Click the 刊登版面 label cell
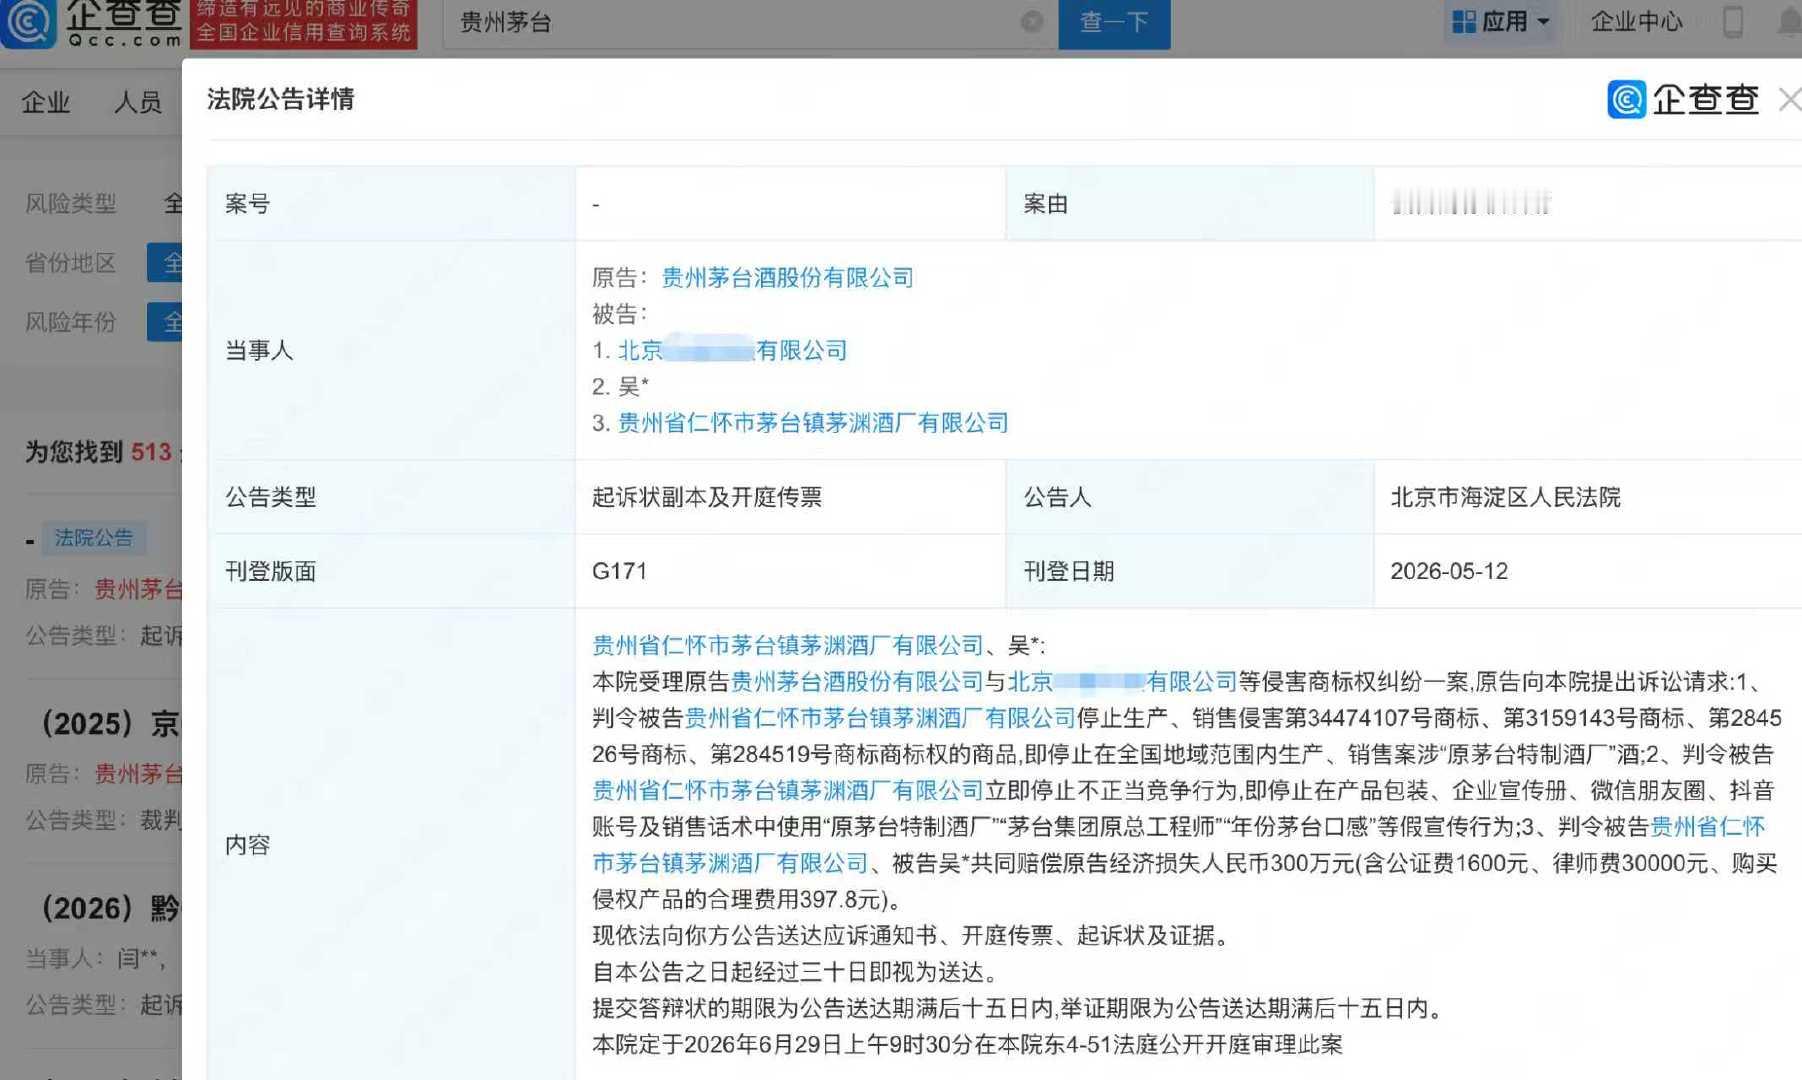This screenshot has width=1802, height=1080. coord(391,571)
